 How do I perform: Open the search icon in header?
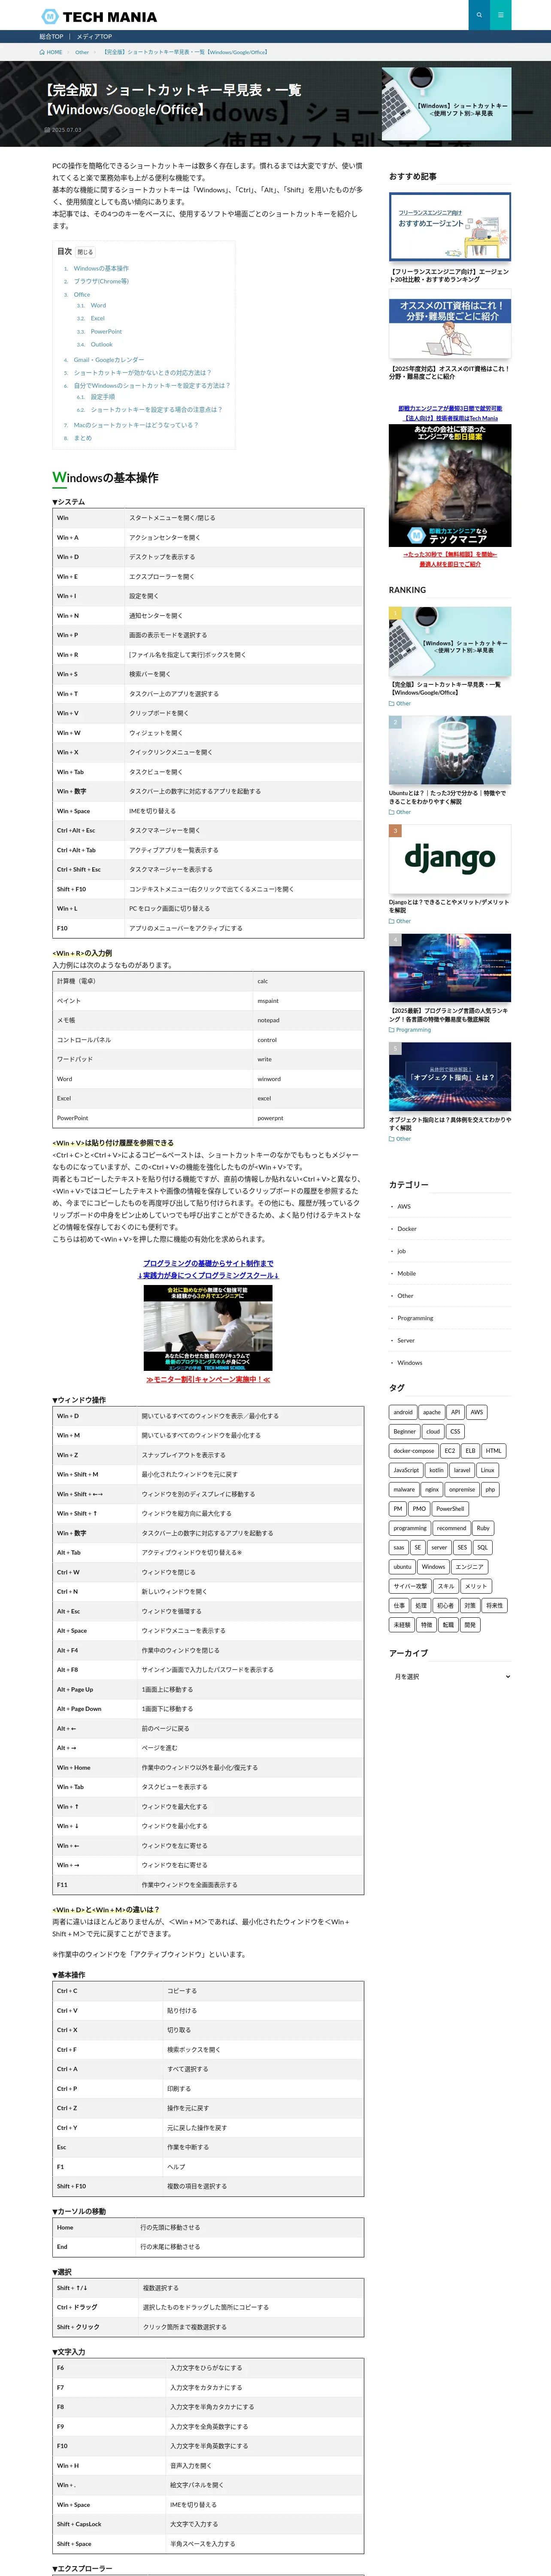pyautogui.click(x=479, y=15)
